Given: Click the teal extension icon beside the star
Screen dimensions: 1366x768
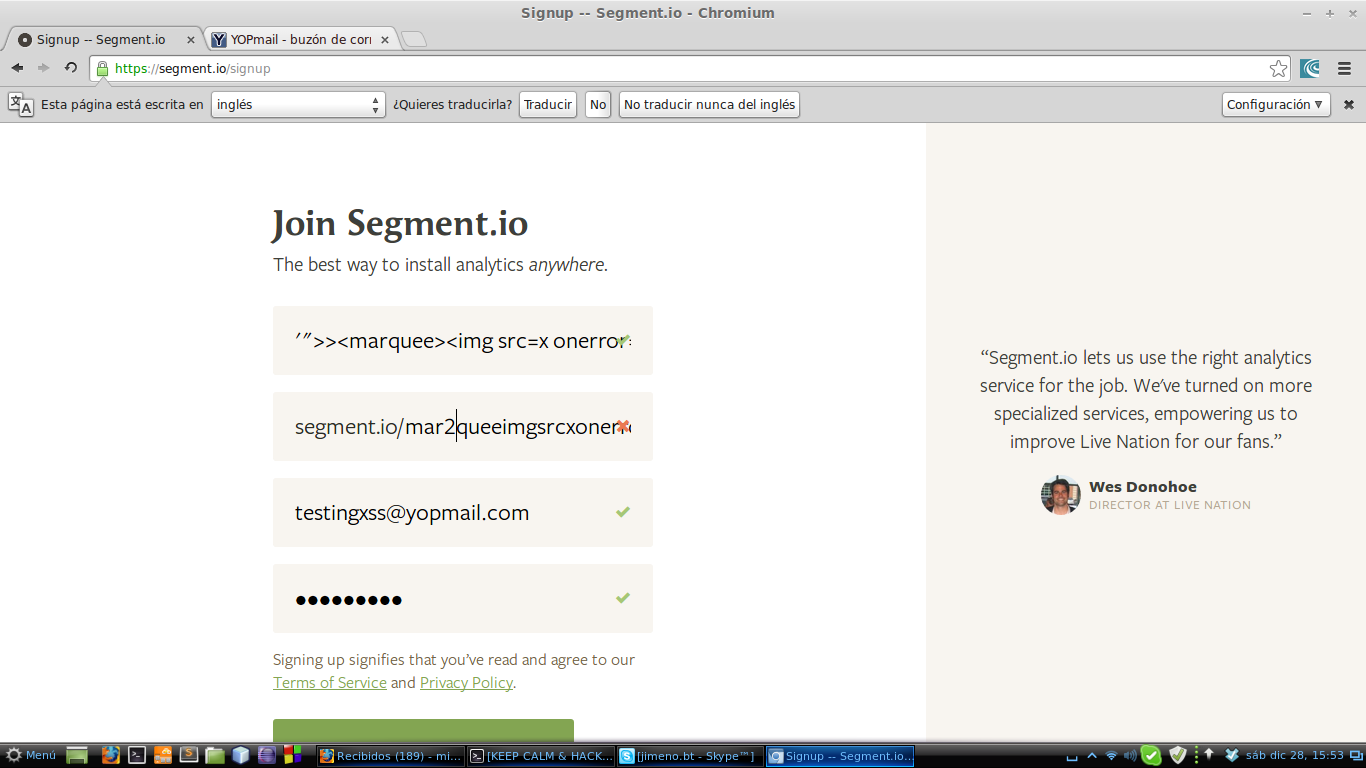Looking at the screenshot, I should (1310, 69).
